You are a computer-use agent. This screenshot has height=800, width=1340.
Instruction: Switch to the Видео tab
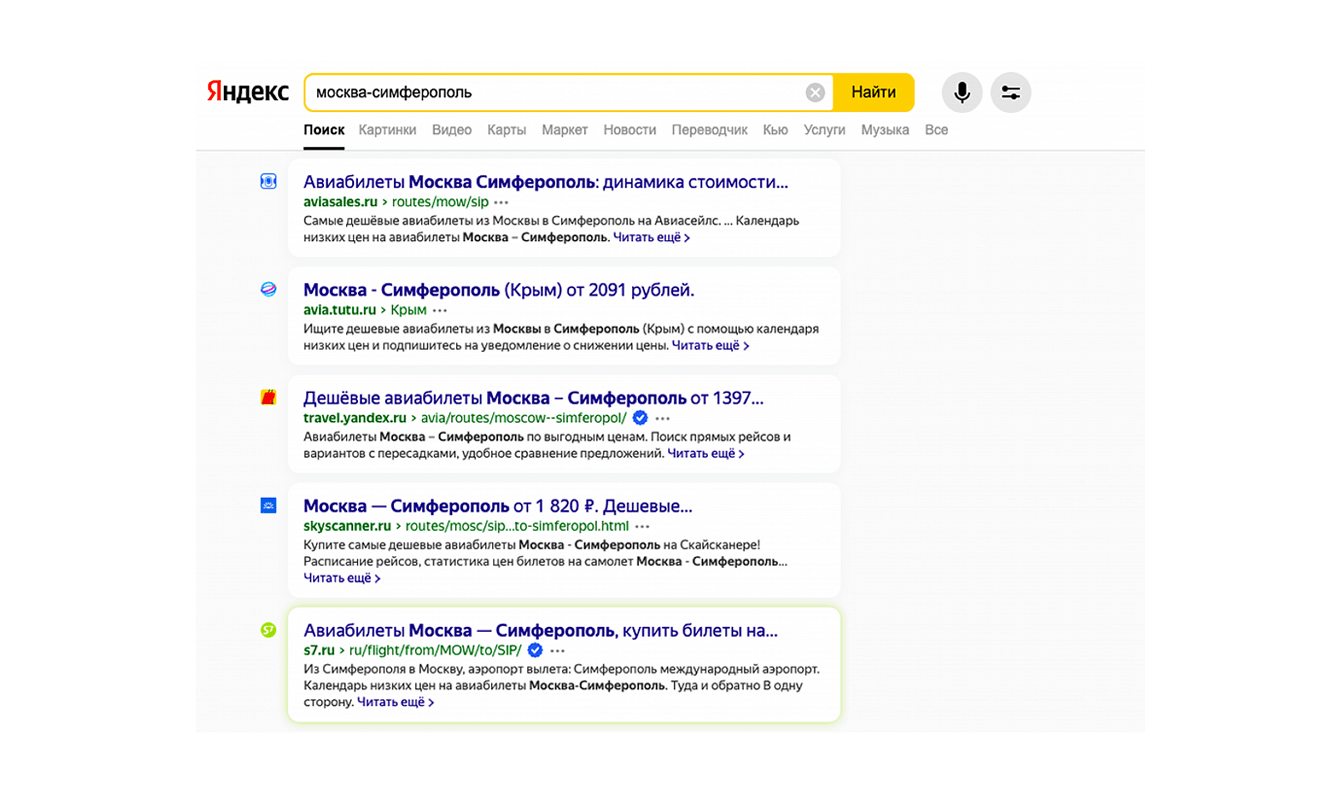452,130
